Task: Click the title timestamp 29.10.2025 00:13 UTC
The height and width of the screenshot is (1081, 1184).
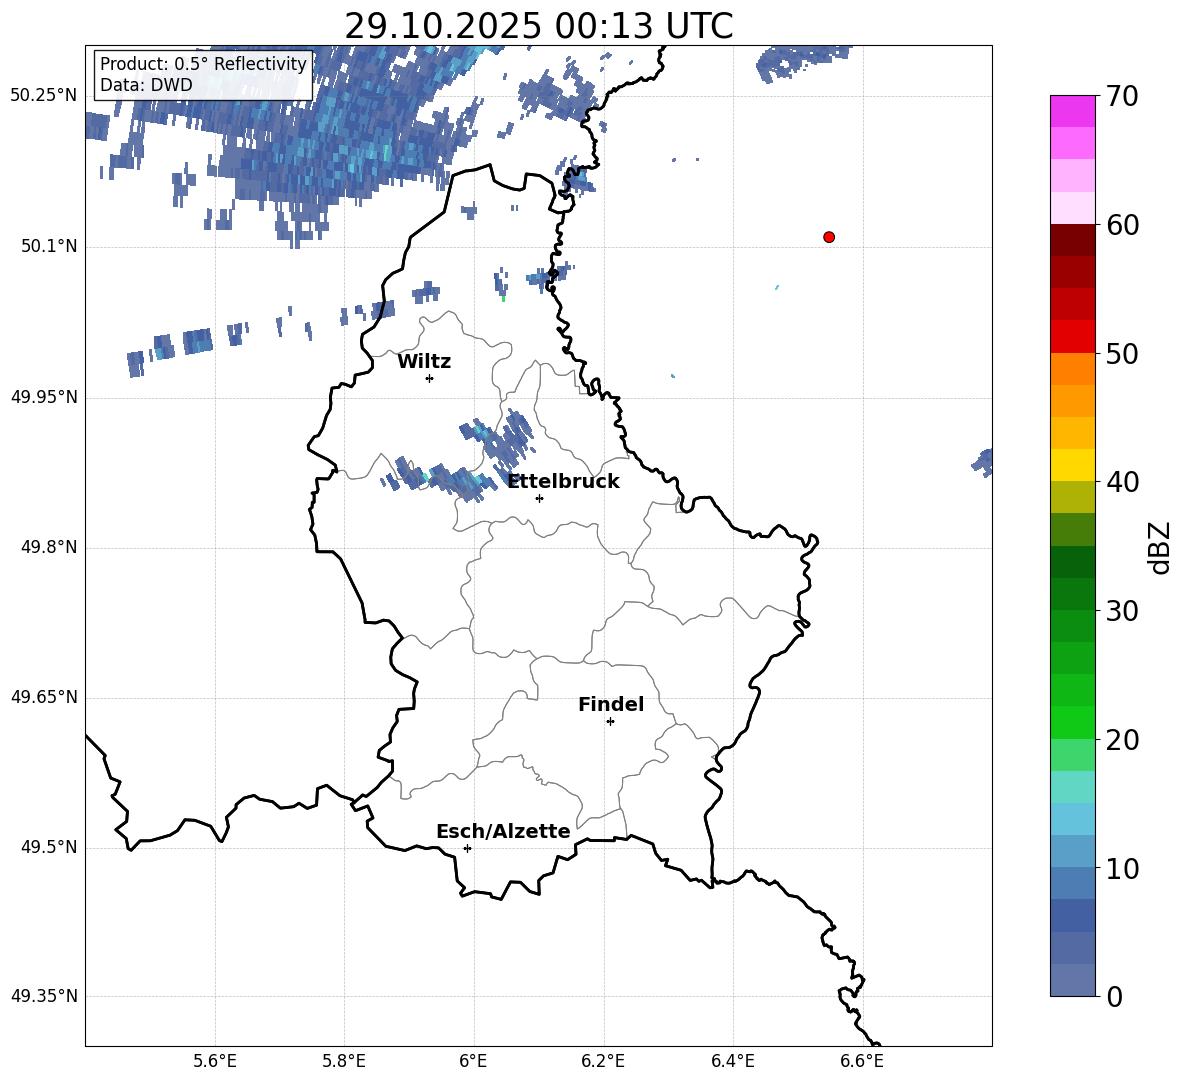Action: [539, 26]
